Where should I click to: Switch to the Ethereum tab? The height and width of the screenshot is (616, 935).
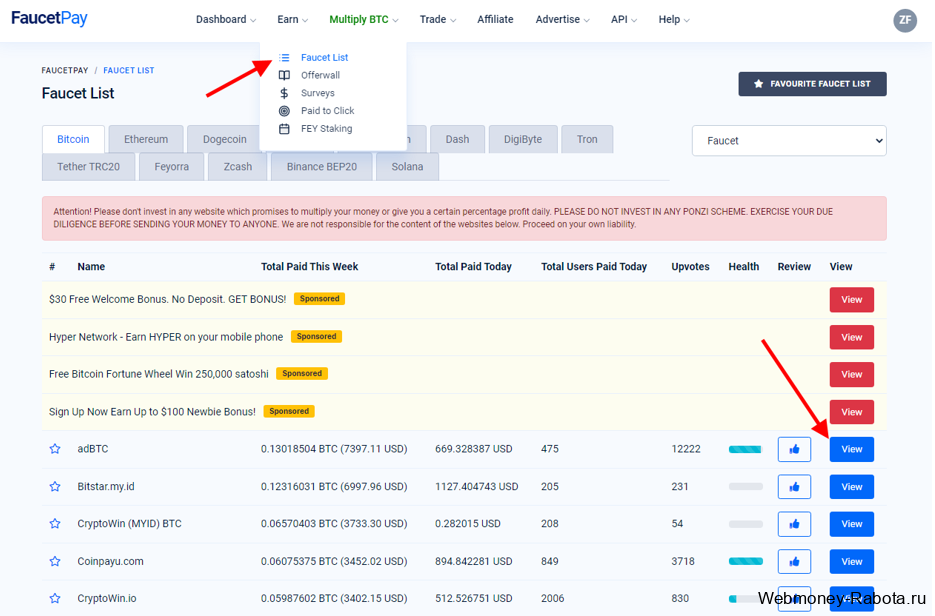click(146, 139)
